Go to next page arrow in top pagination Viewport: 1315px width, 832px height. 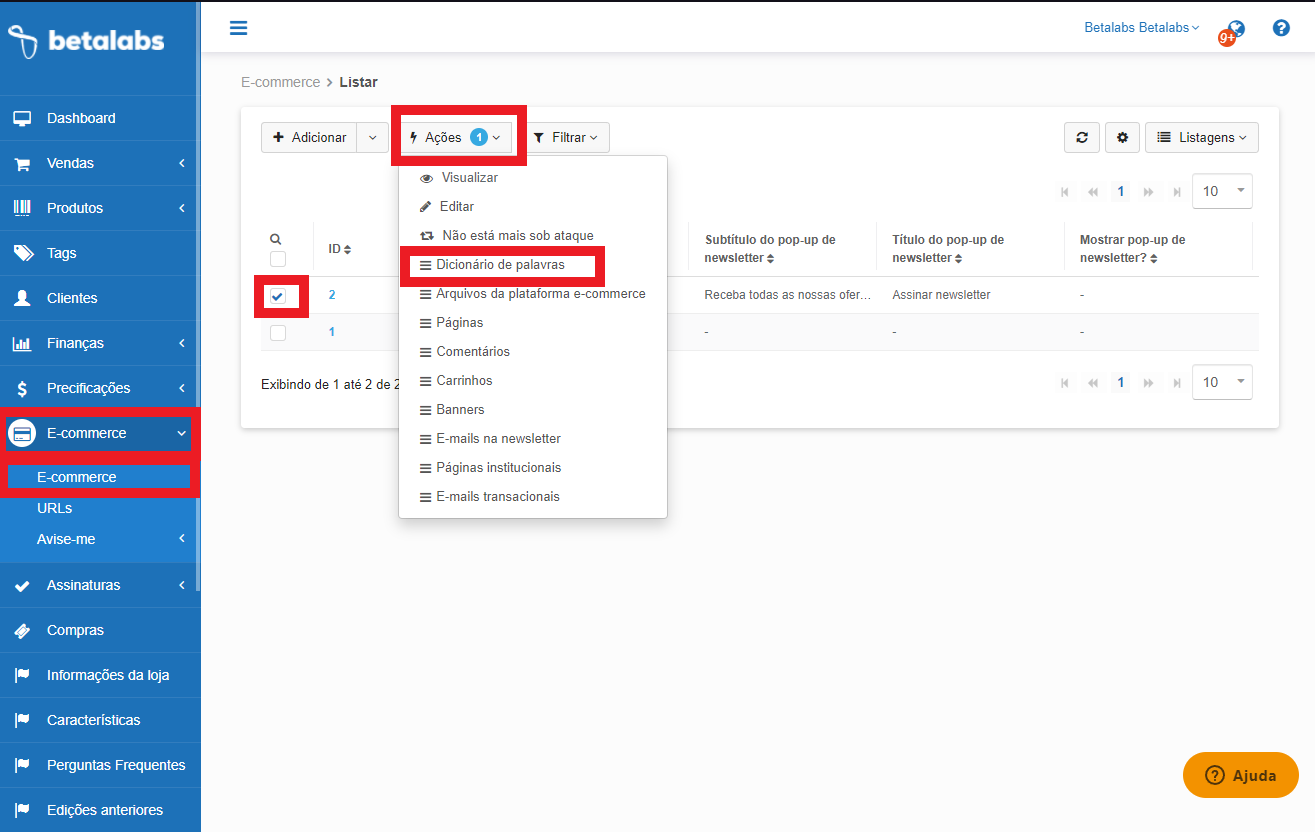coord(1148,192)
